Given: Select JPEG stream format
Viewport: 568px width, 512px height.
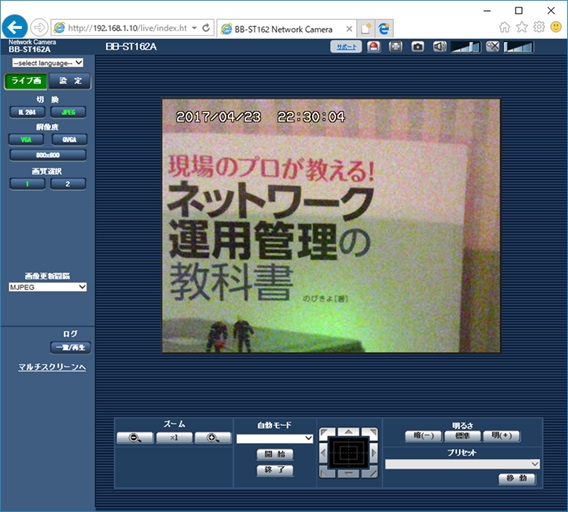Looking at the screenshot, I should click(x=68, y=112).
